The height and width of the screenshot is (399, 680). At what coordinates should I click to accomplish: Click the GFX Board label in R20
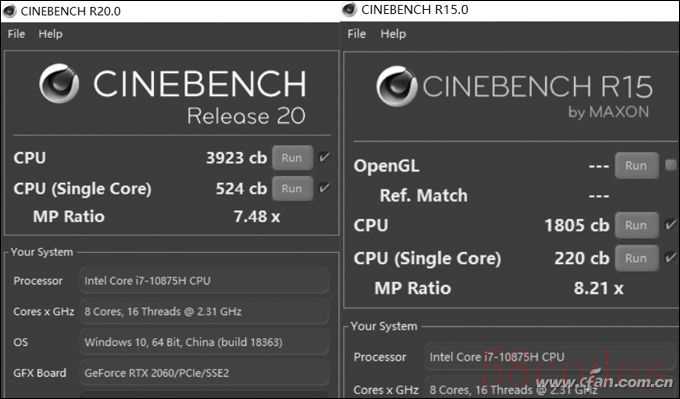click(x=39, y=373)
